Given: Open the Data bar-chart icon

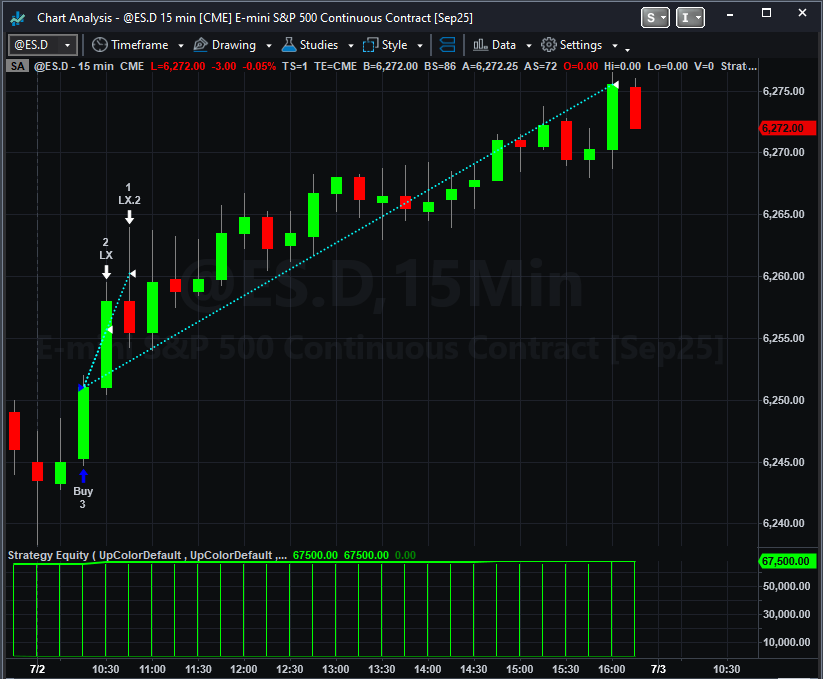Looking at the screenshot, I should pos(480,45).
